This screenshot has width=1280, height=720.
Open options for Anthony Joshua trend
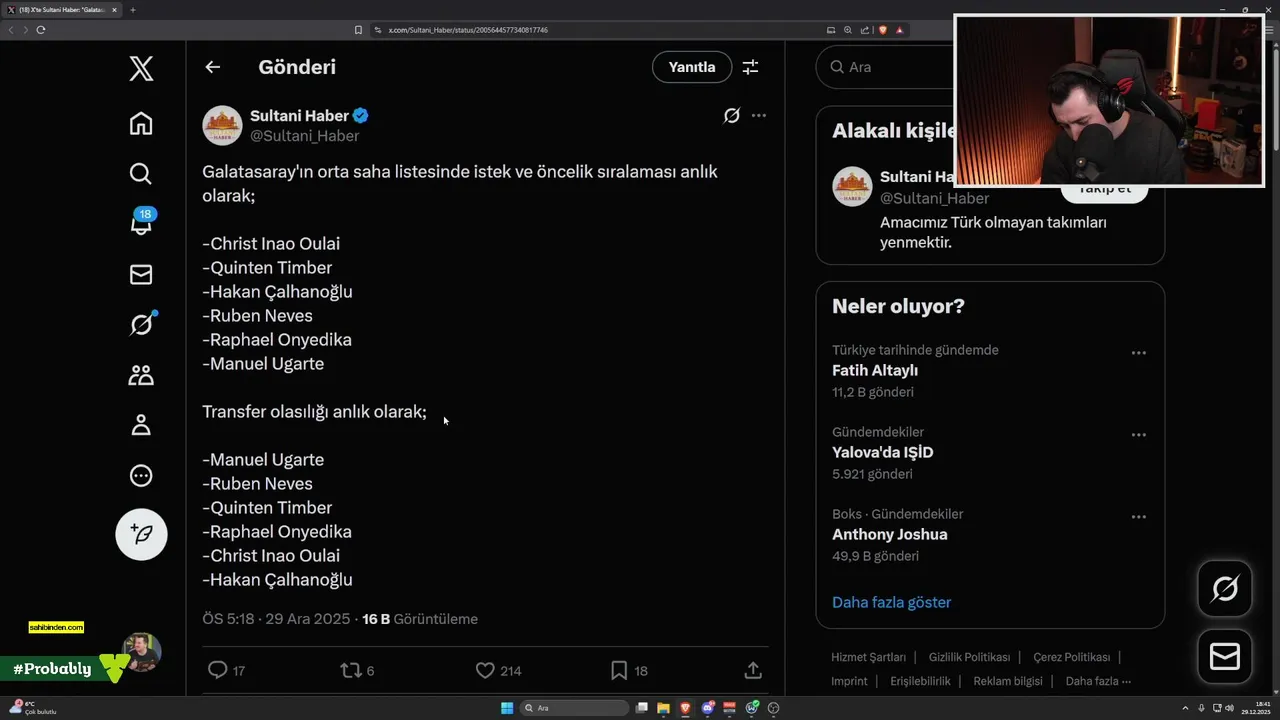click(x=1138, y=517)
